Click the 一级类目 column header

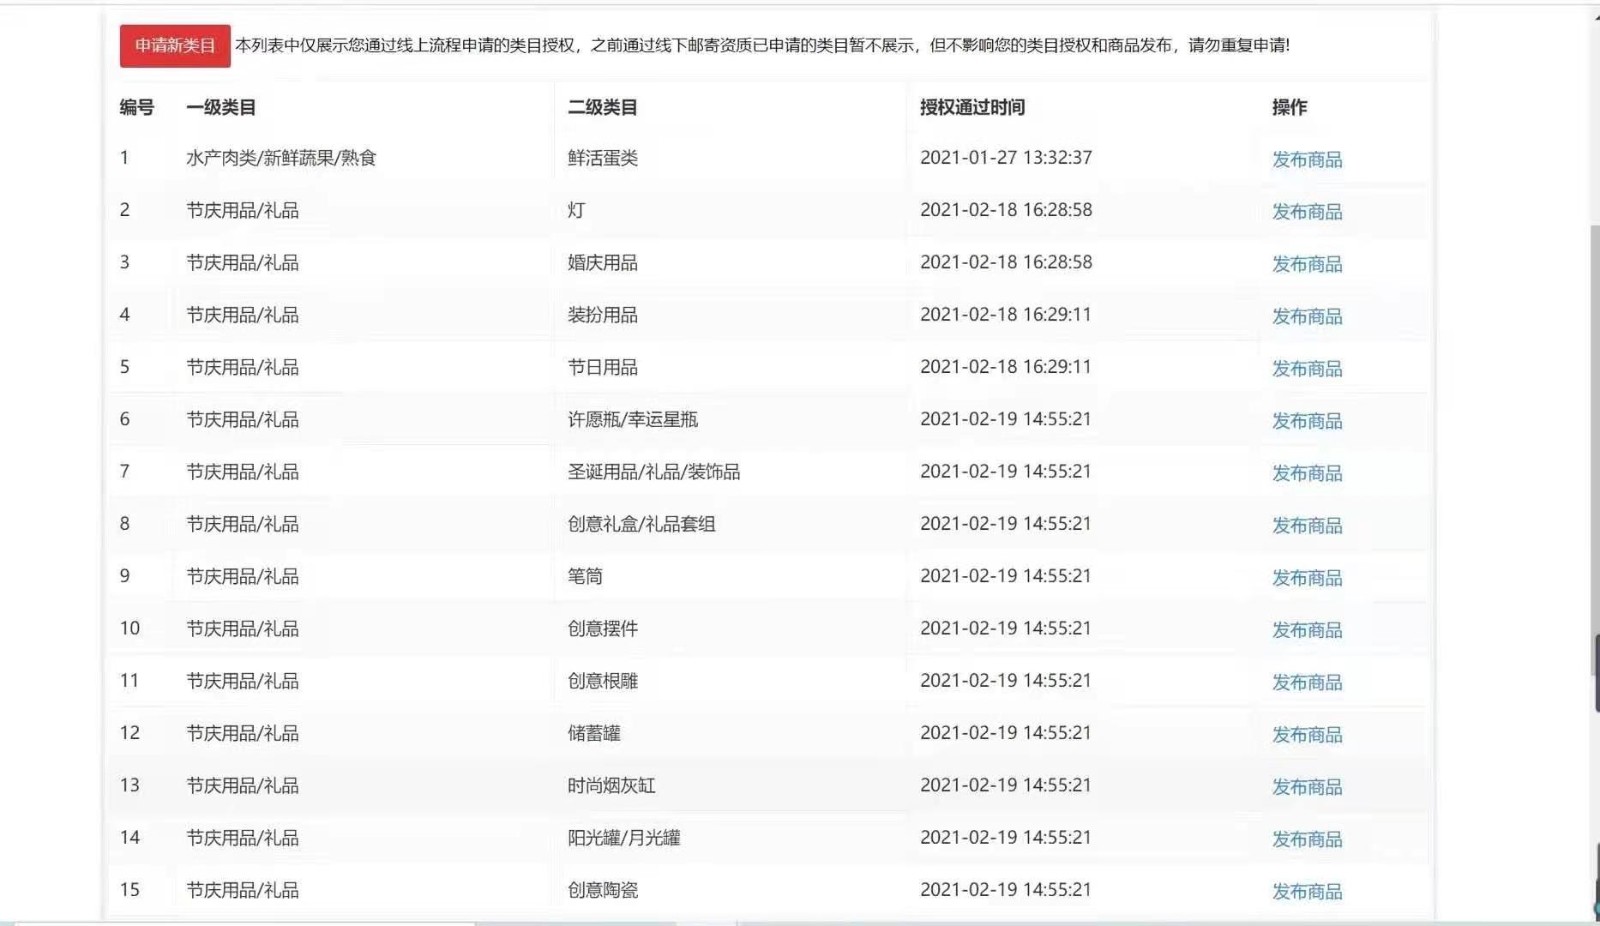221,107
